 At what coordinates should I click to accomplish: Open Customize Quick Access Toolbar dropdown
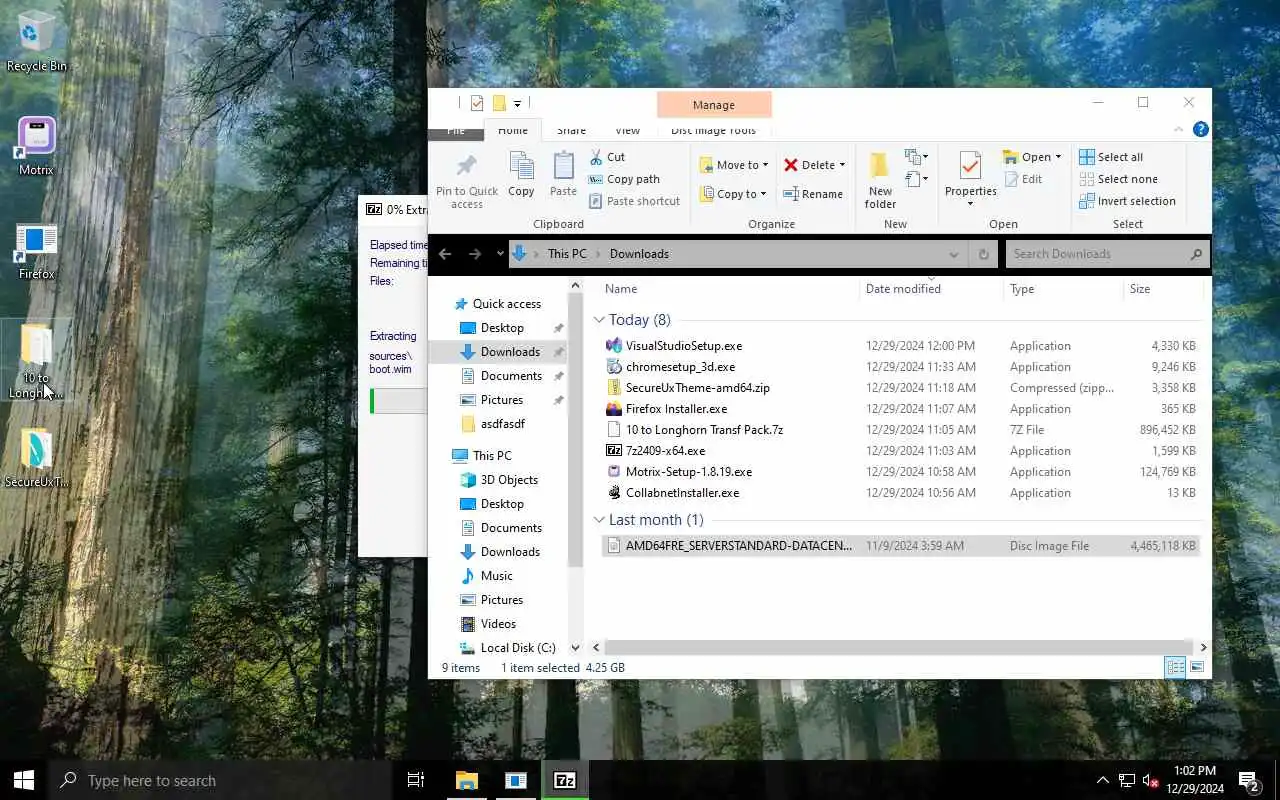tap(517, 104)
